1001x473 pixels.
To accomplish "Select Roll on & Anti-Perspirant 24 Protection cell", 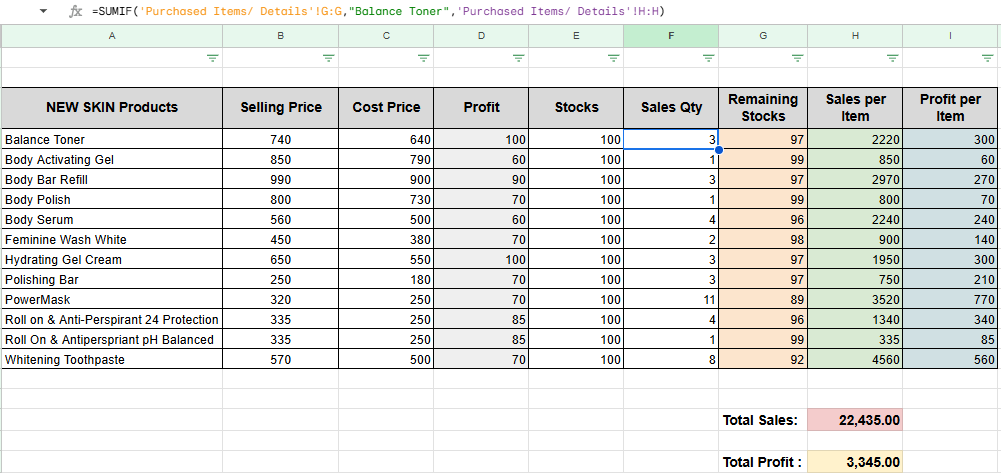I will pyautogui.click(x=112, y=319).
